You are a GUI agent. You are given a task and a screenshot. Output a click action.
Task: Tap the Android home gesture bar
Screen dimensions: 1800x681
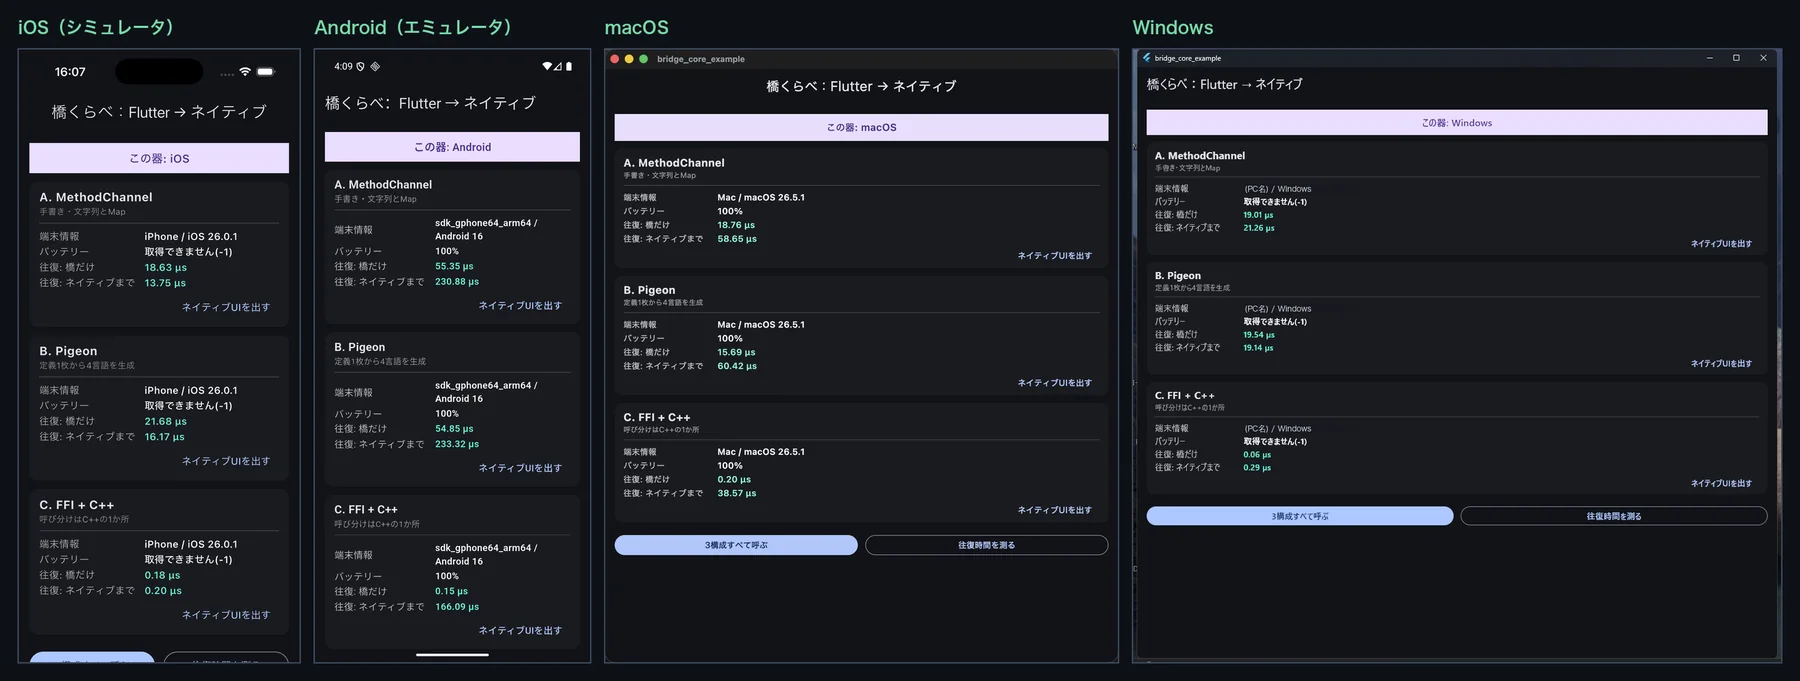point(452,655)
